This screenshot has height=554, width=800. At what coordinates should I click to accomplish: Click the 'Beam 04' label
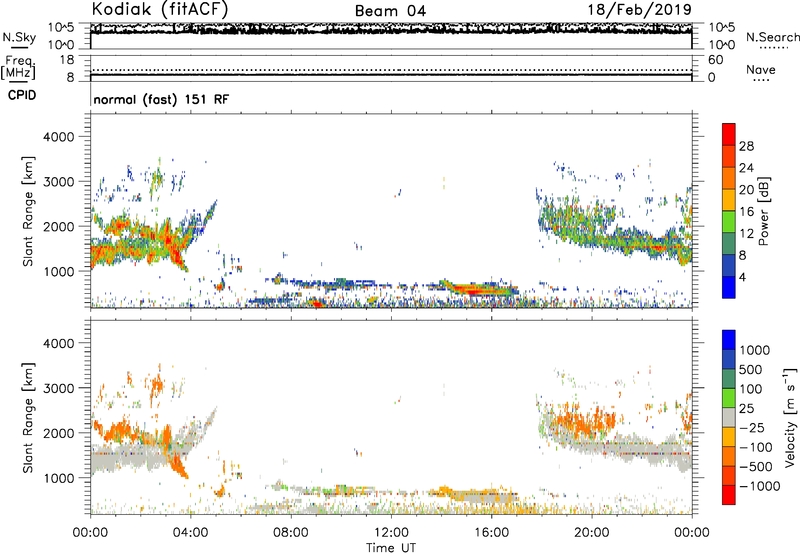click(390, 11)
